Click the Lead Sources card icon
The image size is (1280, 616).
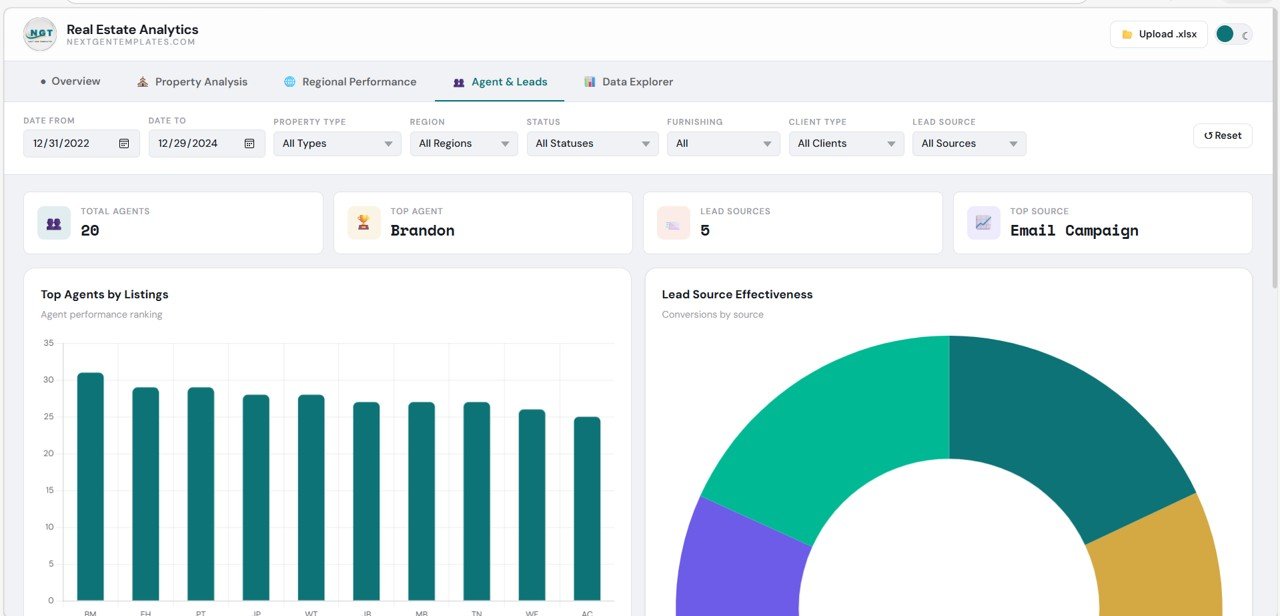click(x=673, y=222)
